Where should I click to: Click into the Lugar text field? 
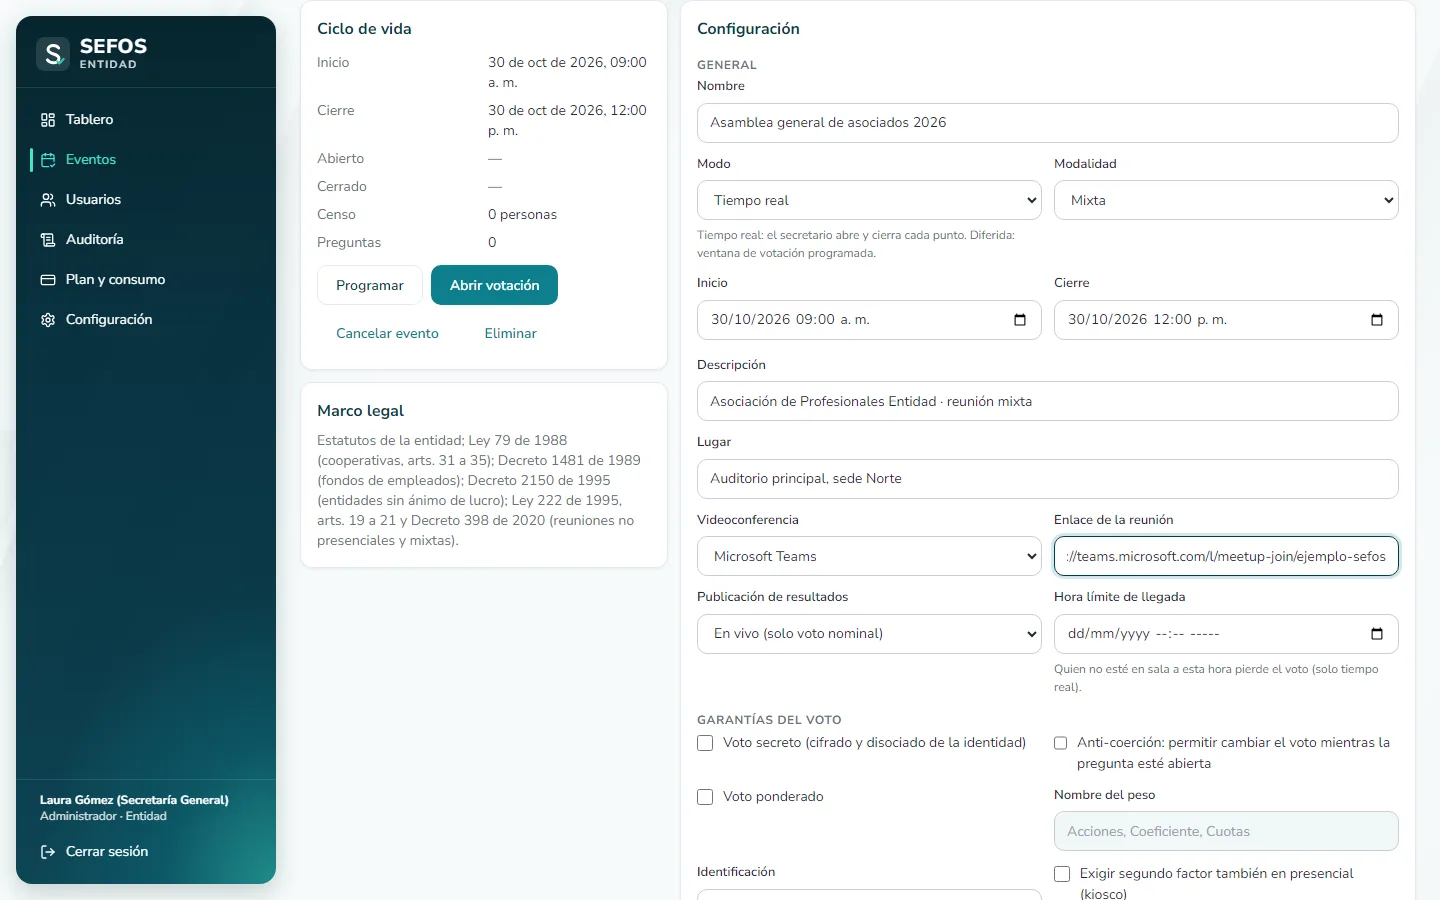pyautogui.click(x=1047, y=479)
